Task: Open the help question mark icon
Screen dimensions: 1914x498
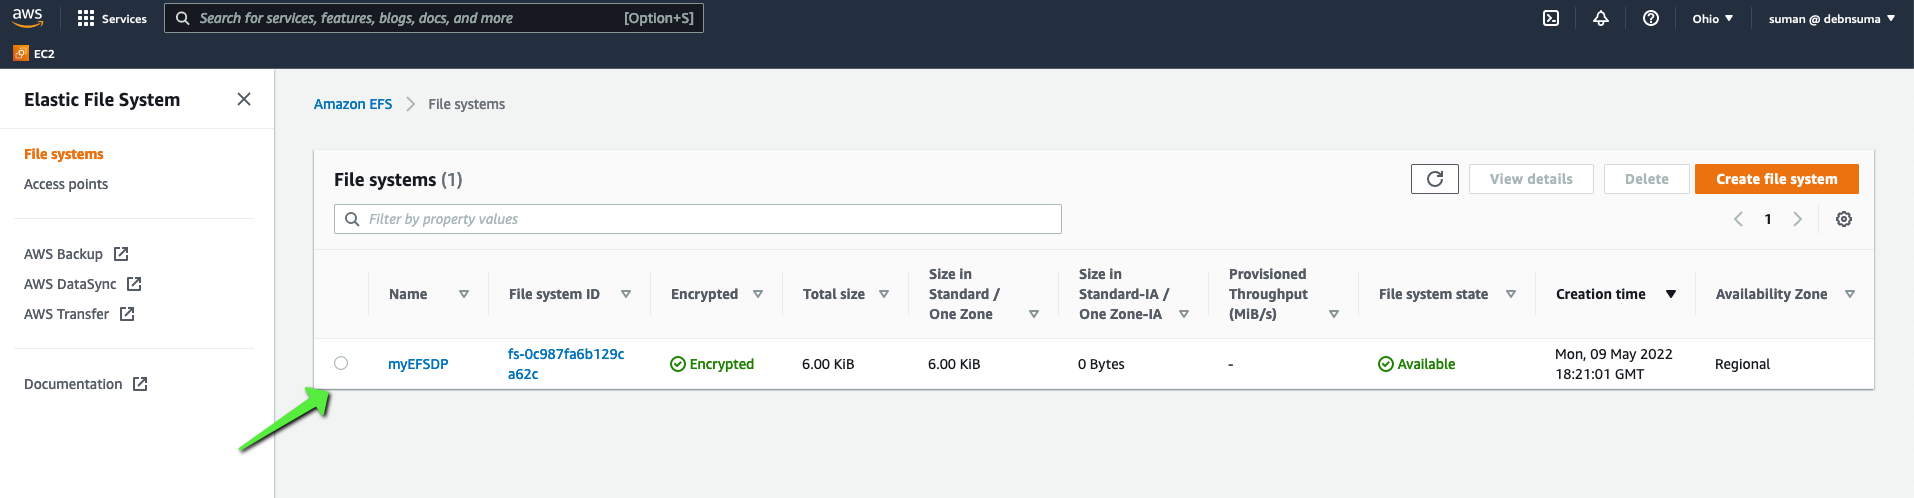Action: coord(1651,18)
